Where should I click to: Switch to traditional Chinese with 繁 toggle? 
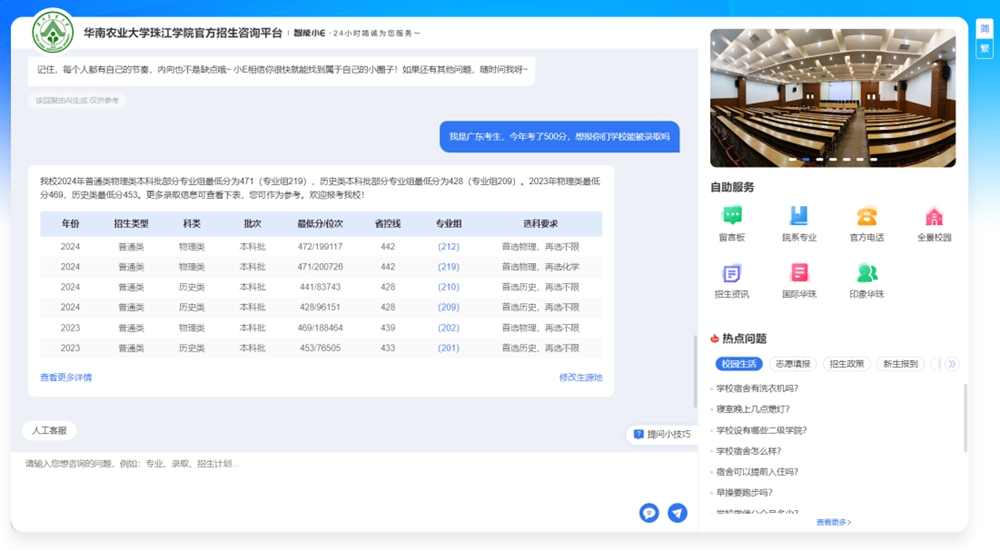984,48
